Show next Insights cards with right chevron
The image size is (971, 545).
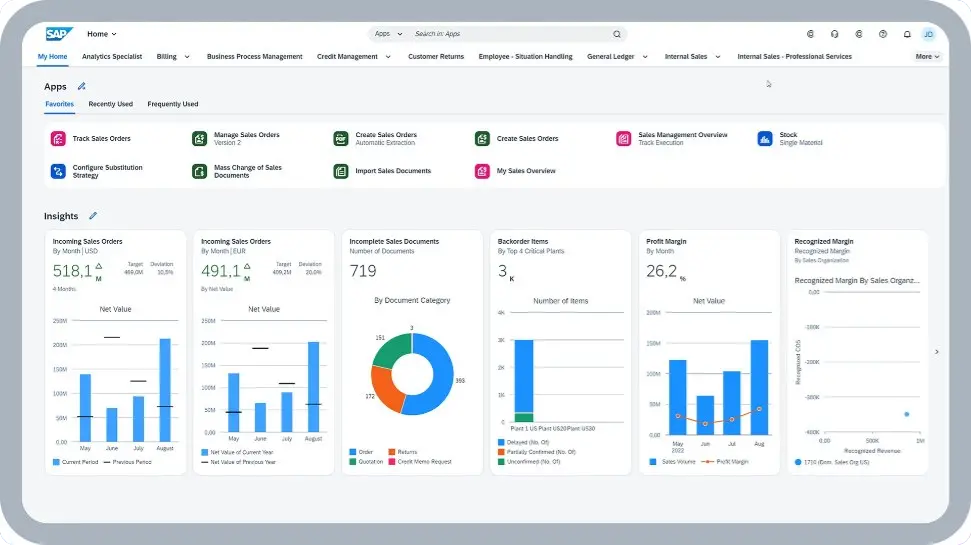pos(936,352)
